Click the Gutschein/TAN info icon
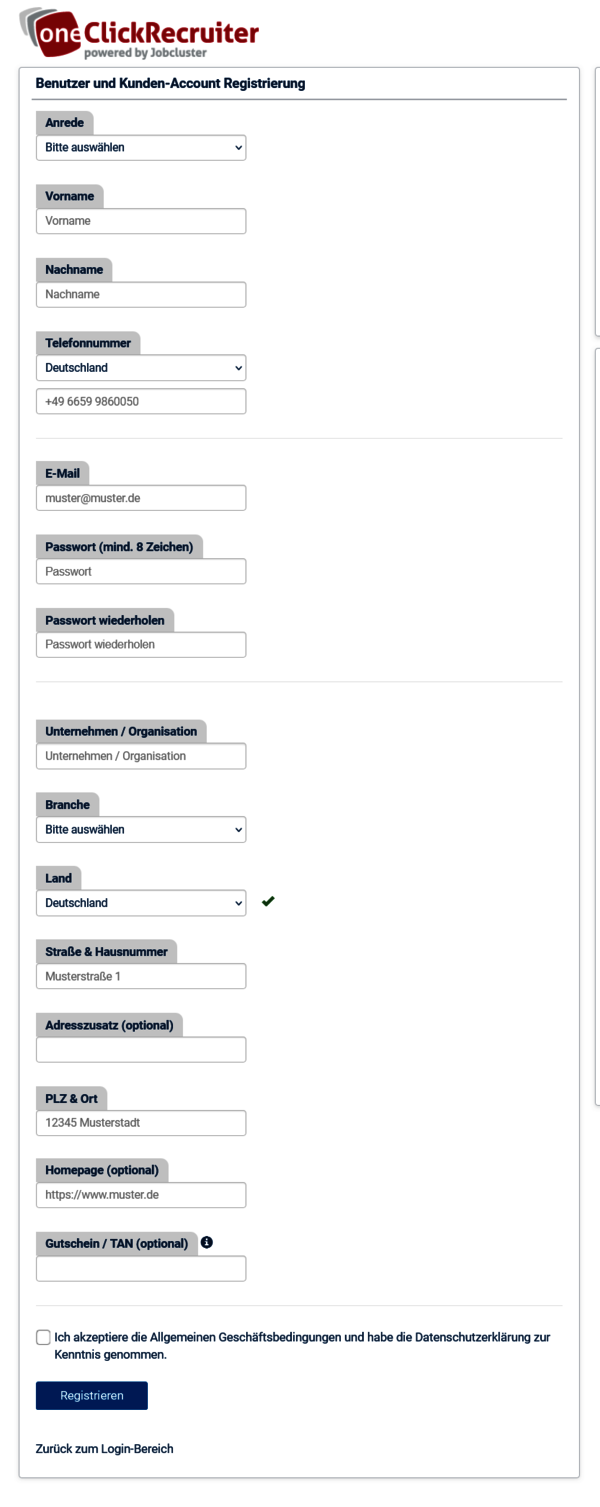This screenshot has width=600, height=1507. (x=207, y=1242)
